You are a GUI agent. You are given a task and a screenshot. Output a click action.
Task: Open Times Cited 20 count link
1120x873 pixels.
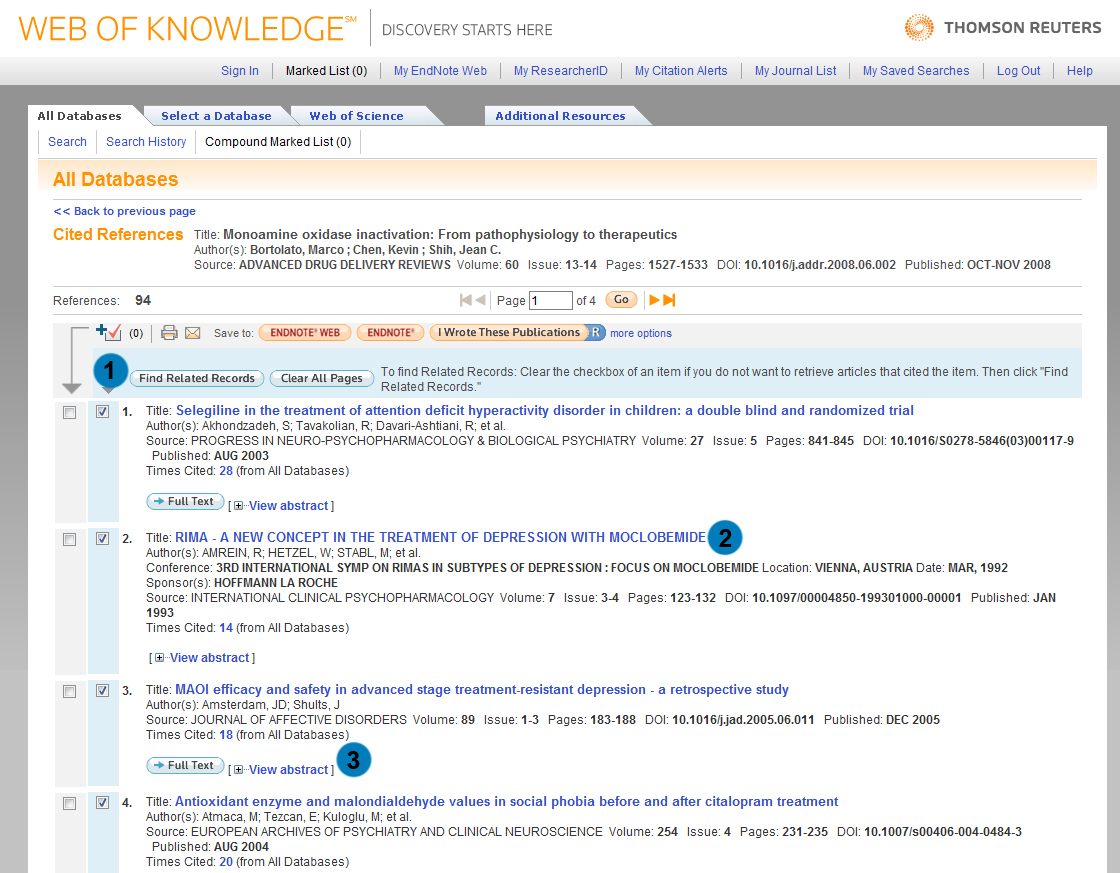click(x=226, y=862)
